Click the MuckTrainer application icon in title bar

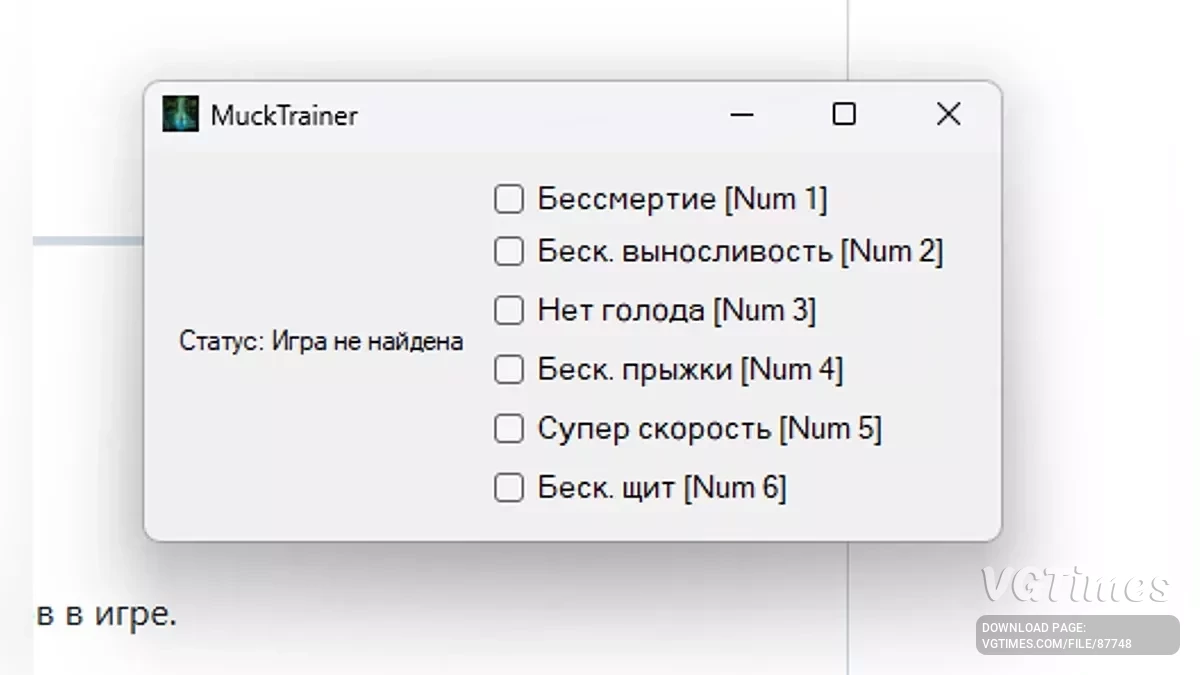coord(181,114)
